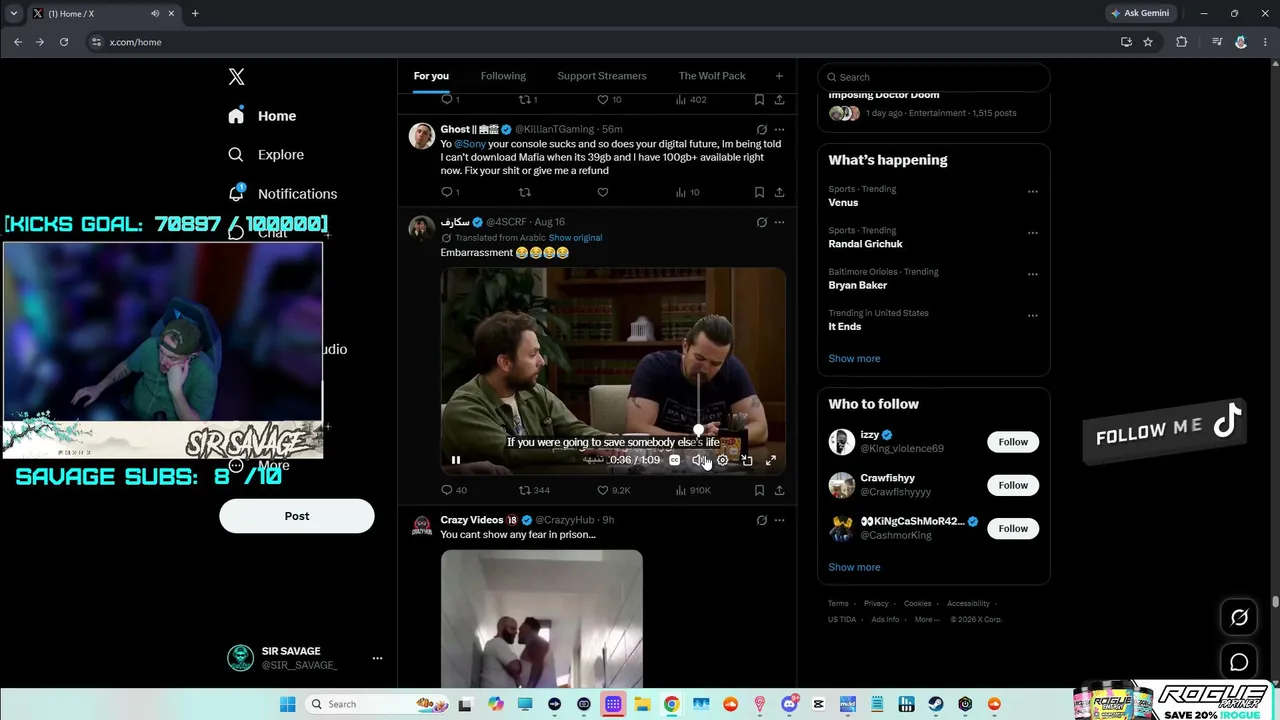Image resolution: width=1280 pixels, height=720 pixels.
Task: Repost the Embarrassment post
Action: click(x=525, y=490)
